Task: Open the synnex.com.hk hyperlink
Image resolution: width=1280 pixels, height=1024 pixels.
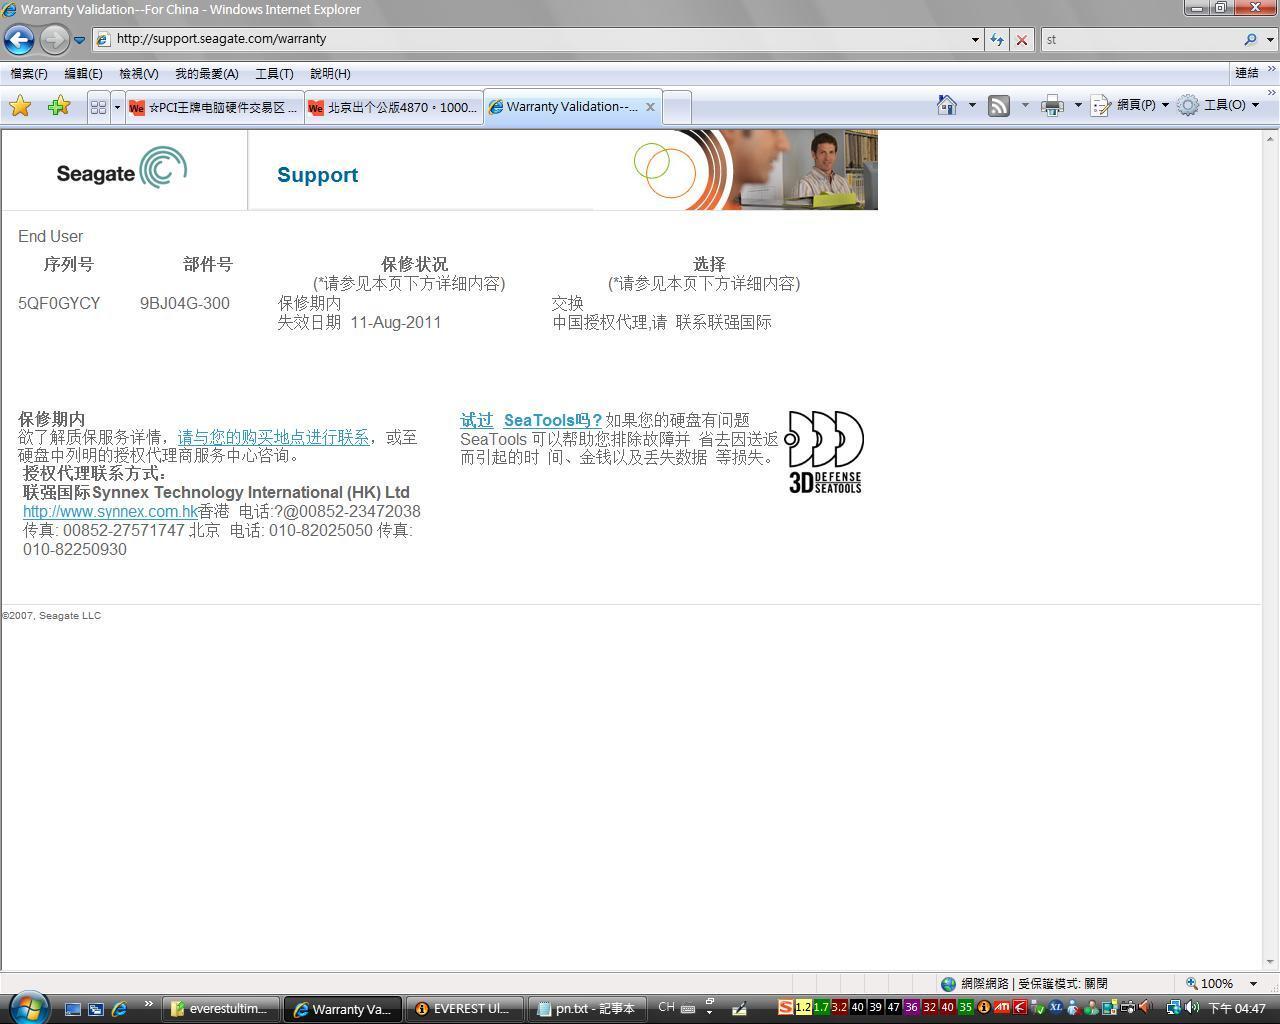Action: (110, 512)
